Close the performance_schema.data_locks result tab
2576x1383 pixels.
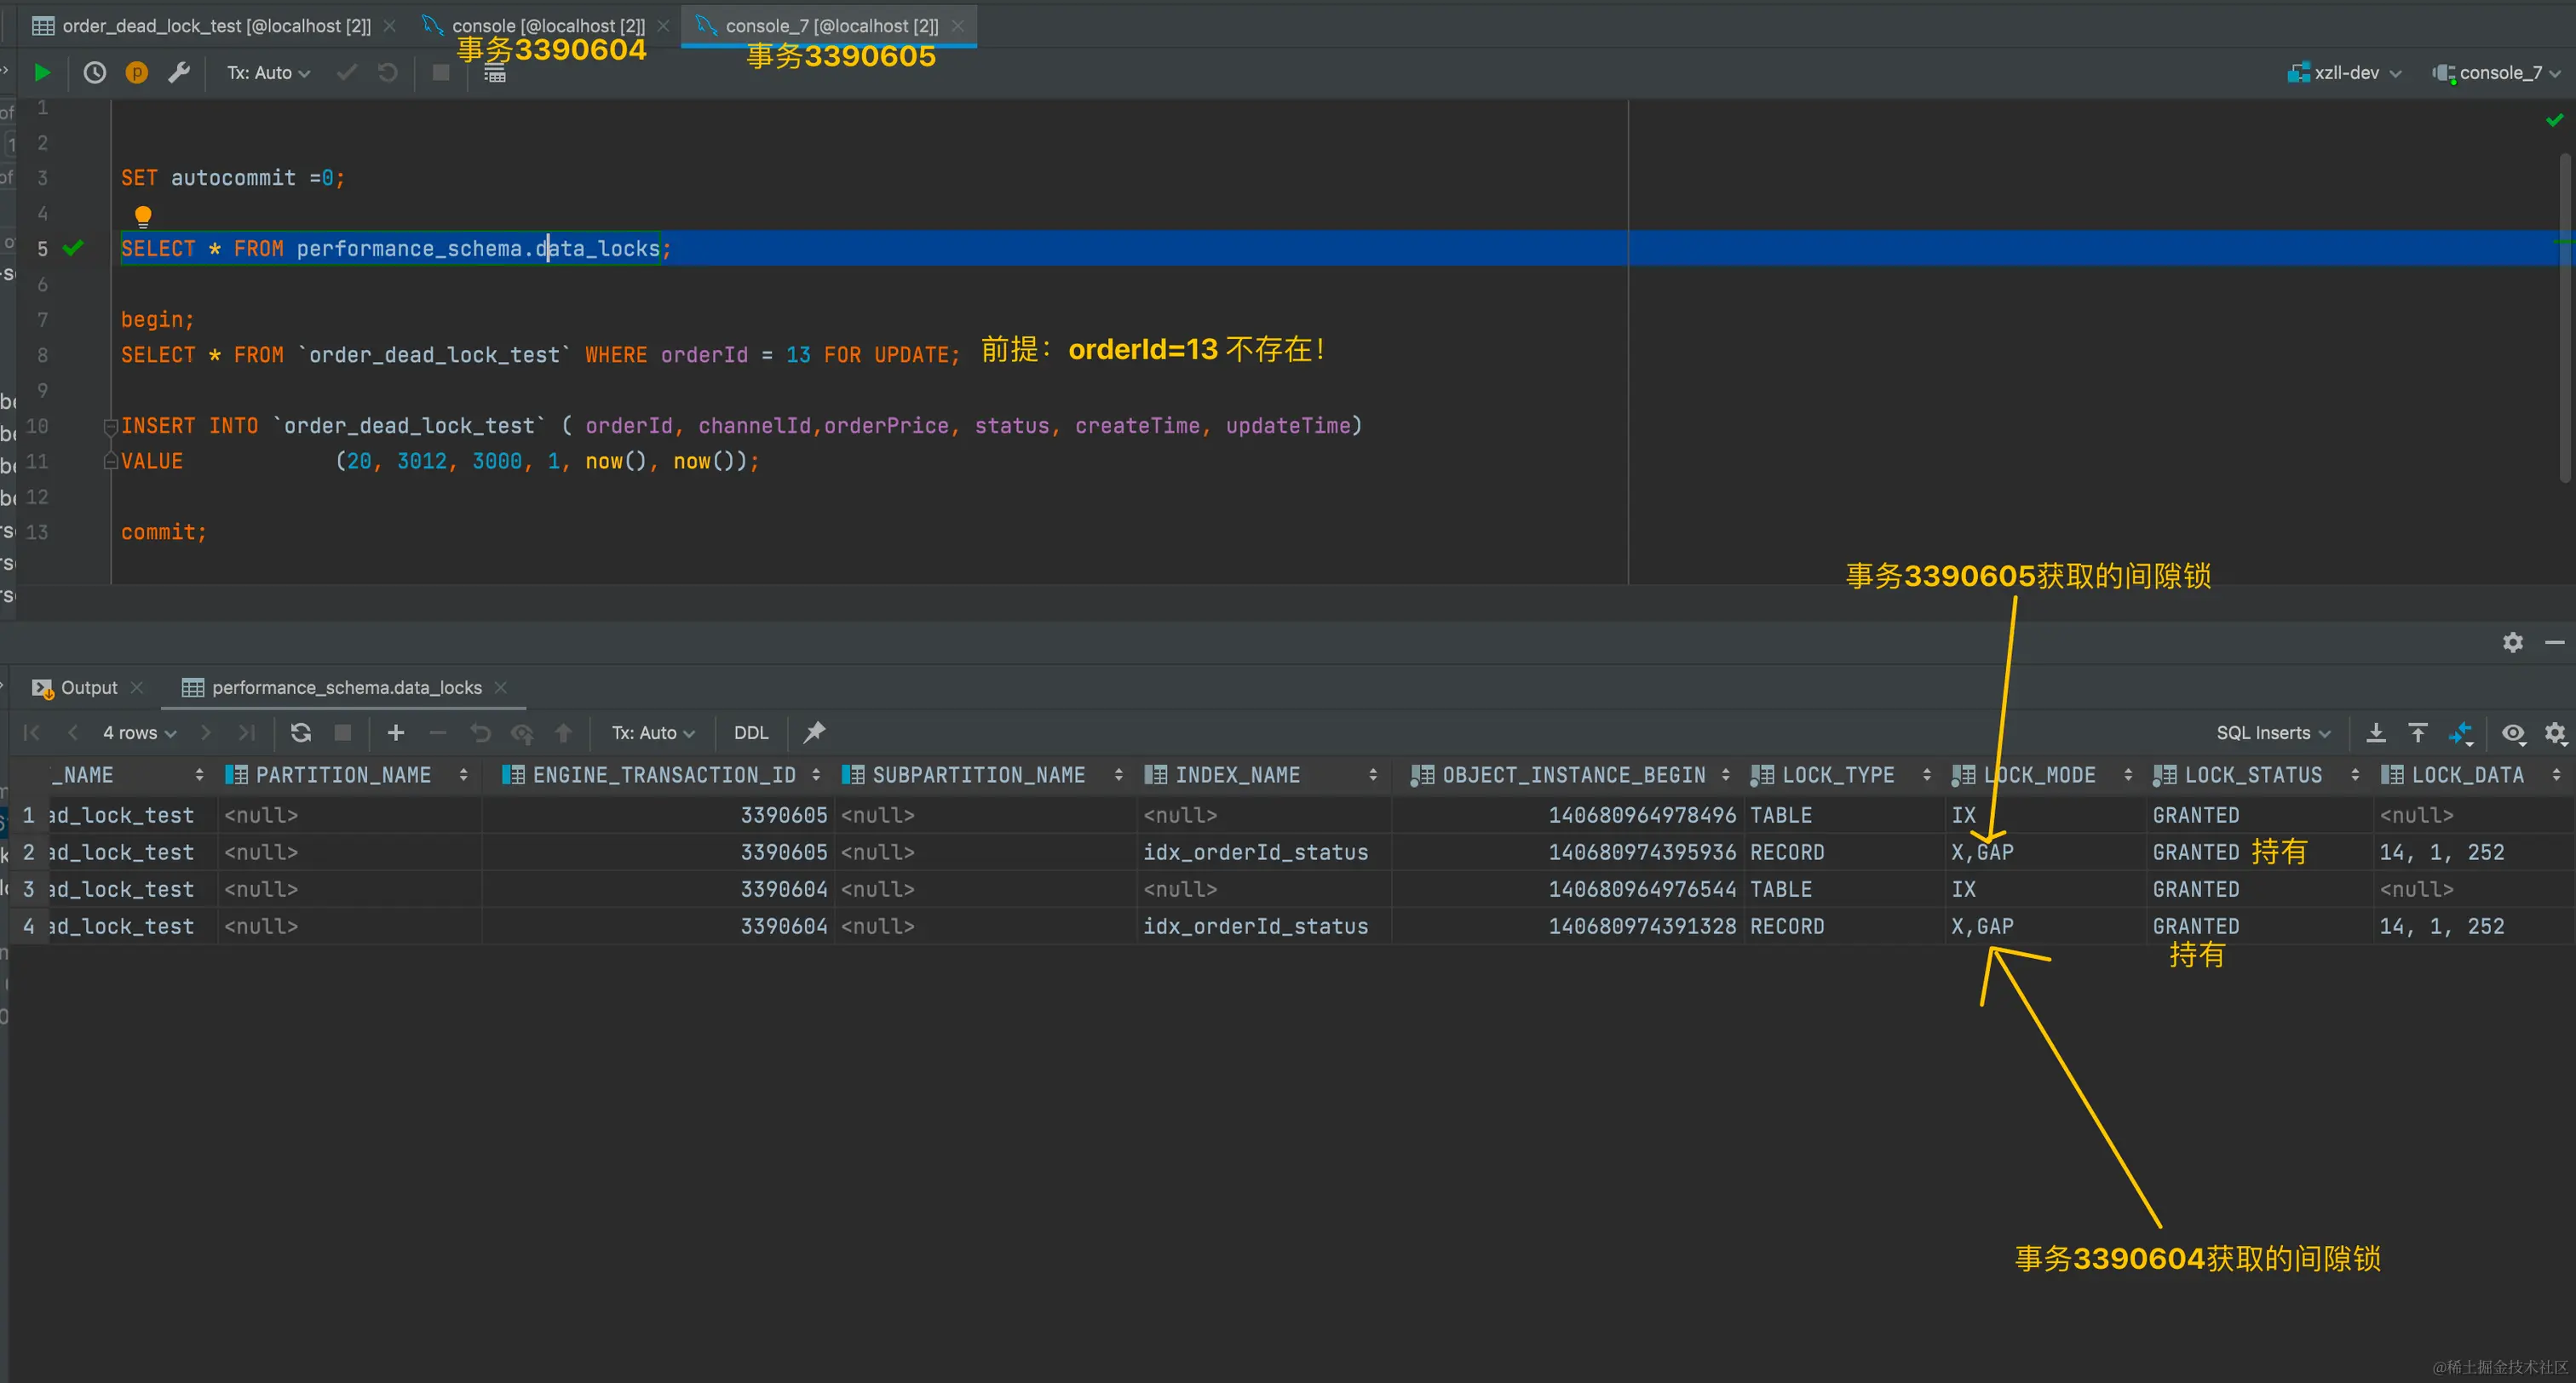(501, 688)
